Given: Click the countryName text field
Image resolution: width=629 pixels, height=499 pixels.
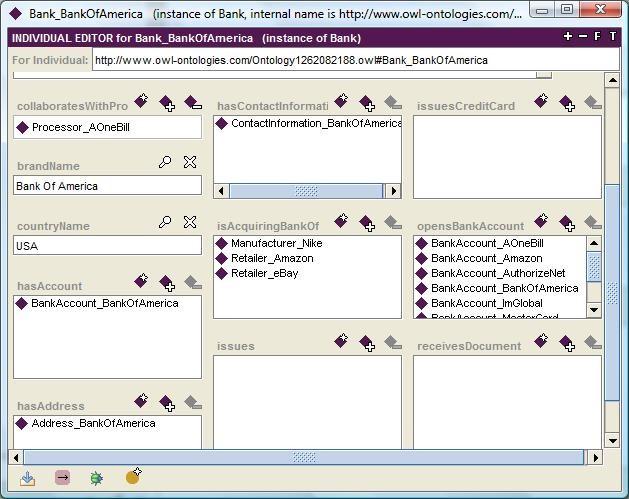Looking at the screenshot, I should 107,245.
